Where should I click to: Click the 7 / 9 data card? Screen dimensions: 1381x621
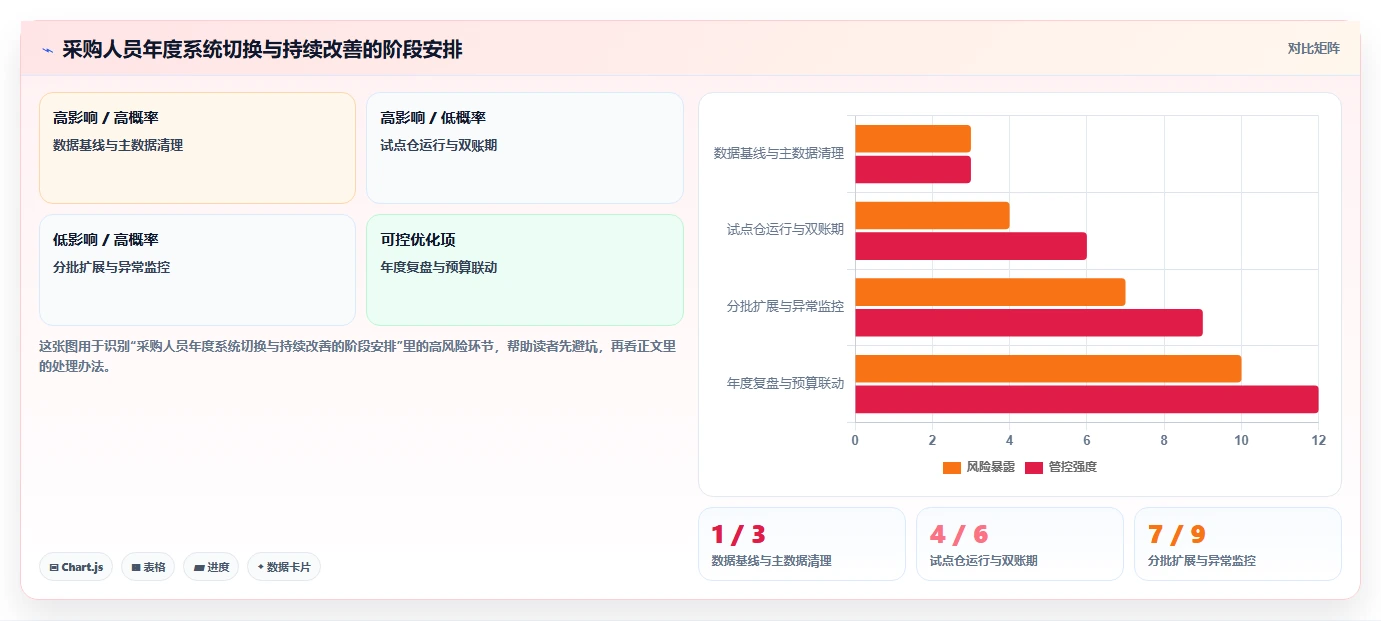1238,544
